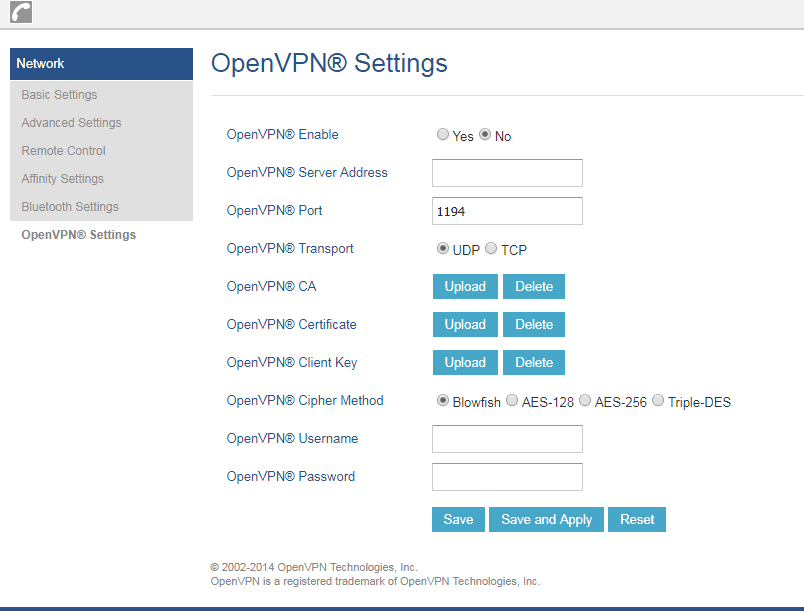This screenshot has height=611, width=804.
Task: Delete the OpenVPN Client Key
Action: coord(534,362)
